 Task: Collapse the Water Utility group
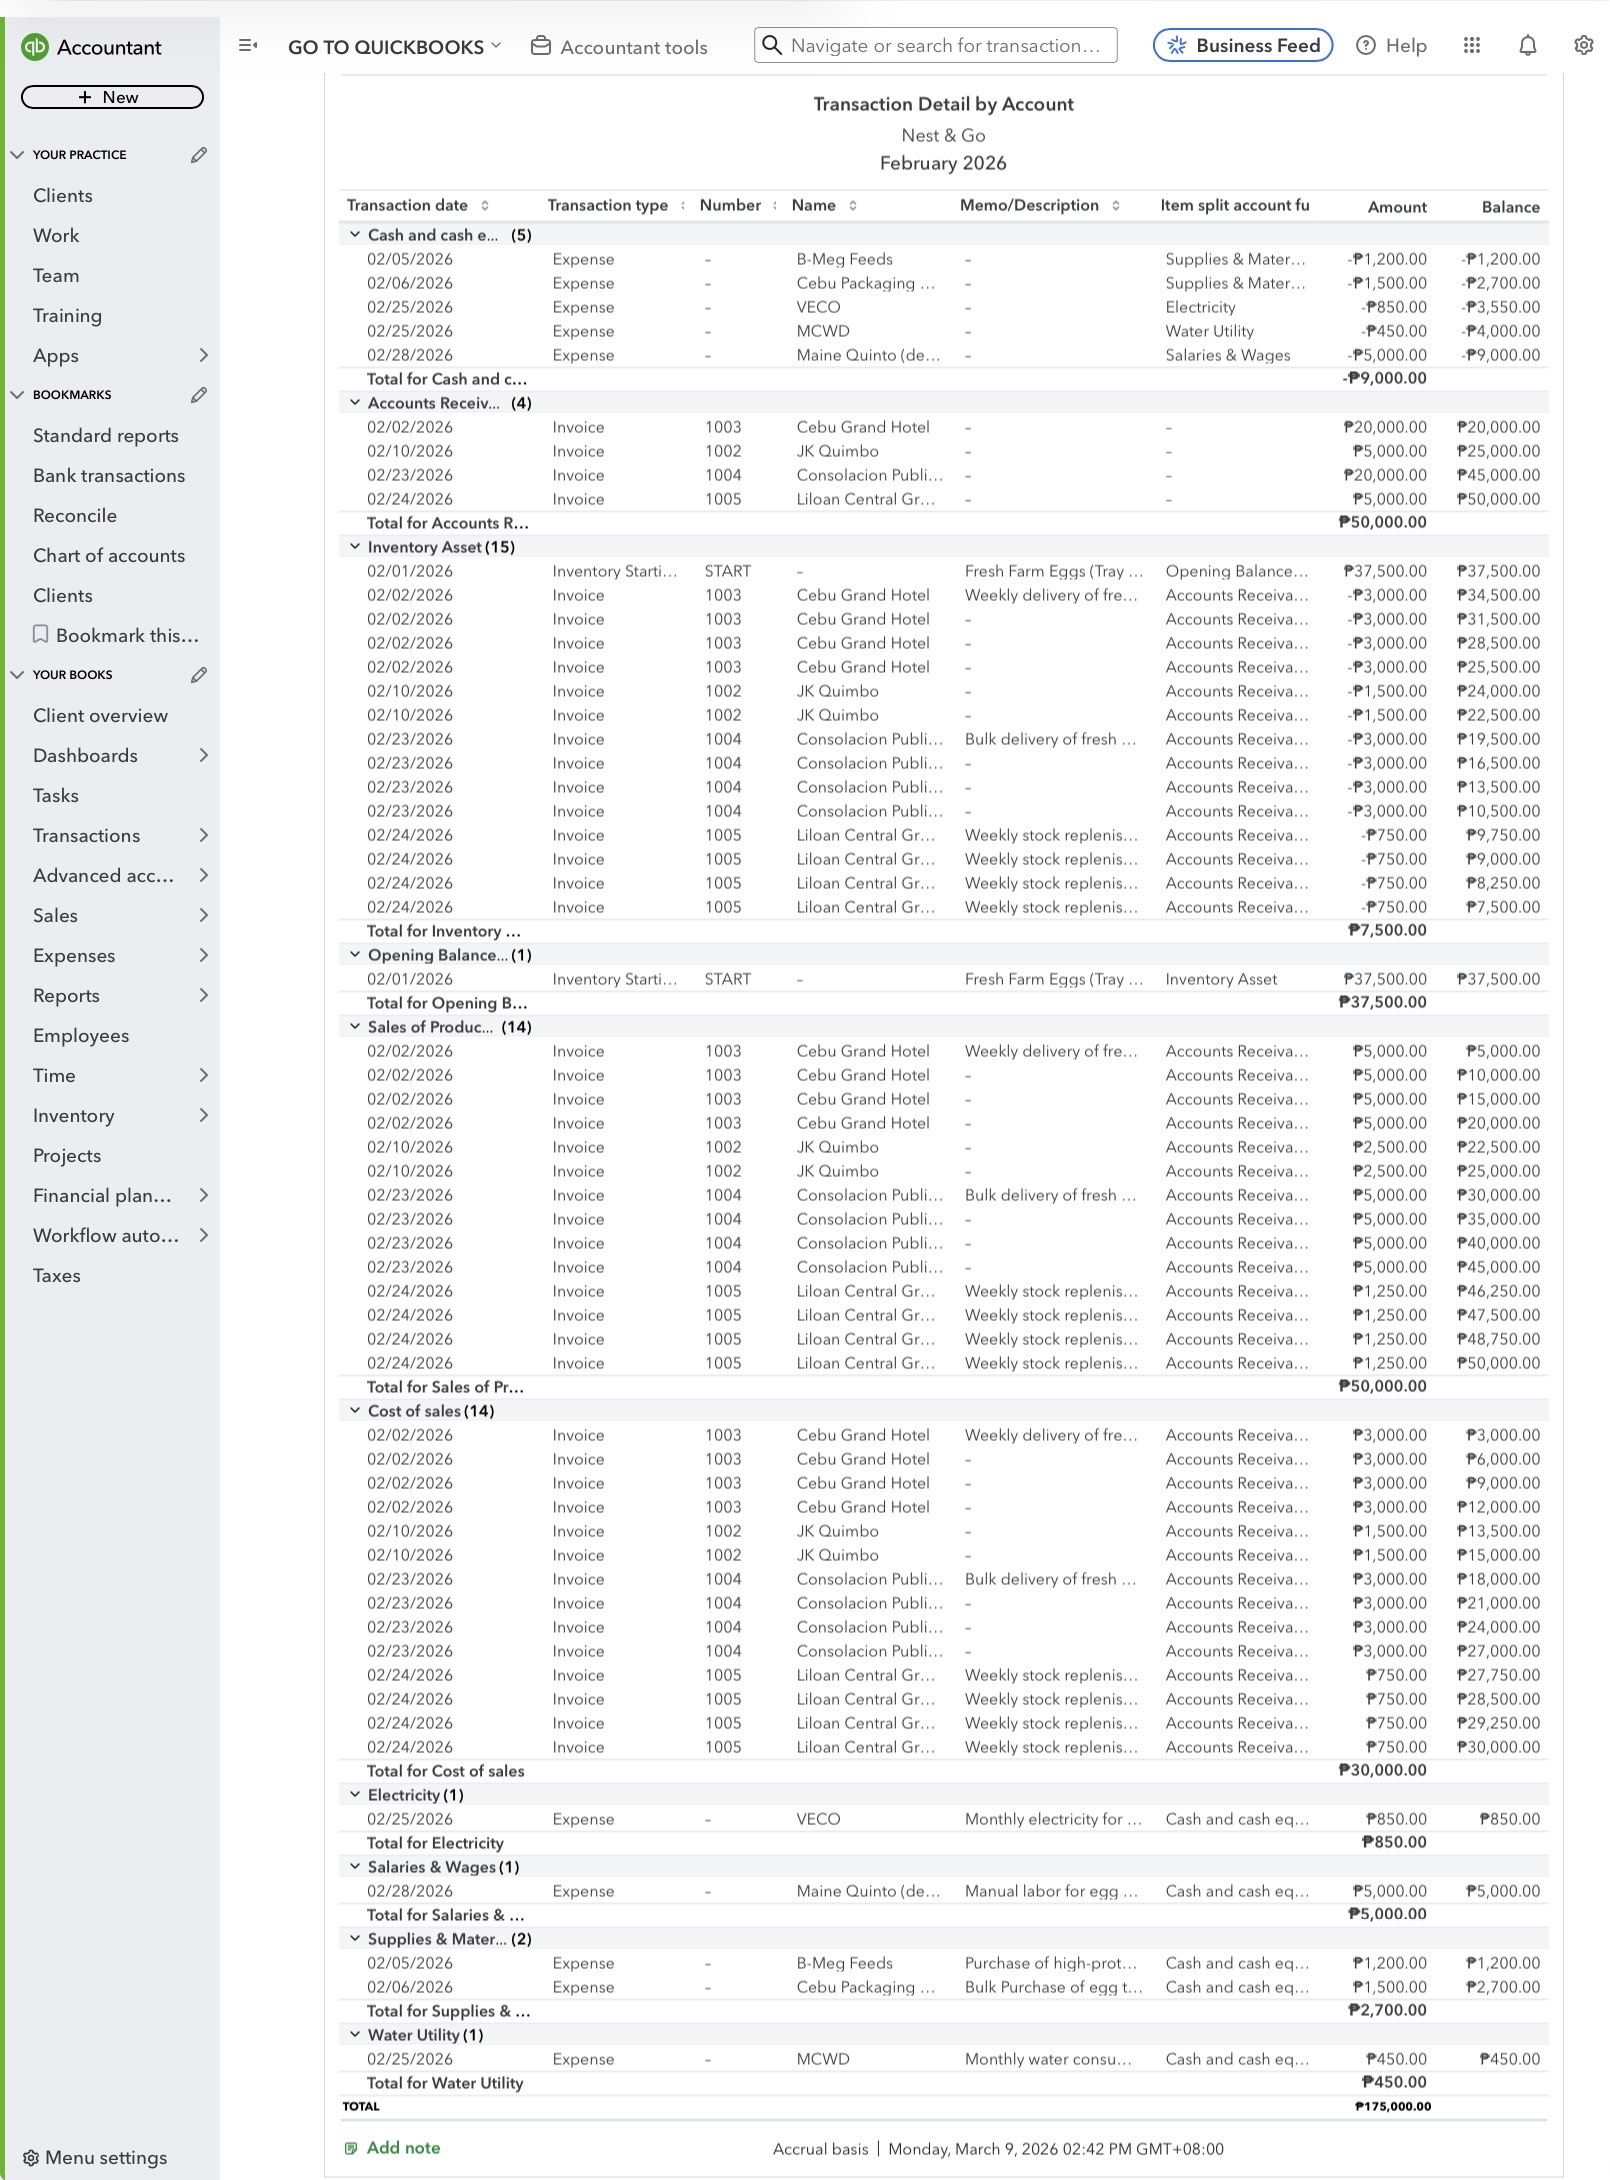[355, 2034]
